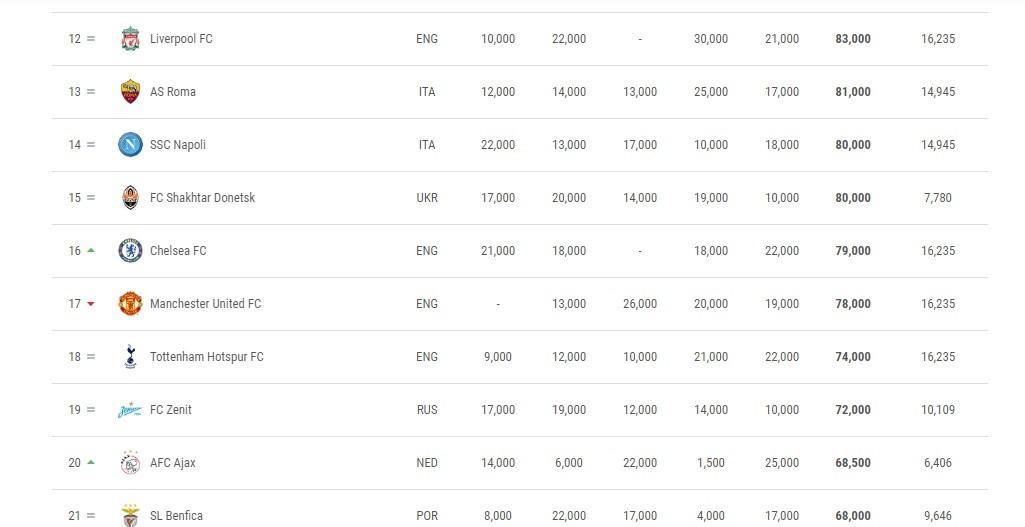This screenshot has height=527, width=1025.
Task: Open the Tottenham Hotspur FC link
Action: pos(207,356)
